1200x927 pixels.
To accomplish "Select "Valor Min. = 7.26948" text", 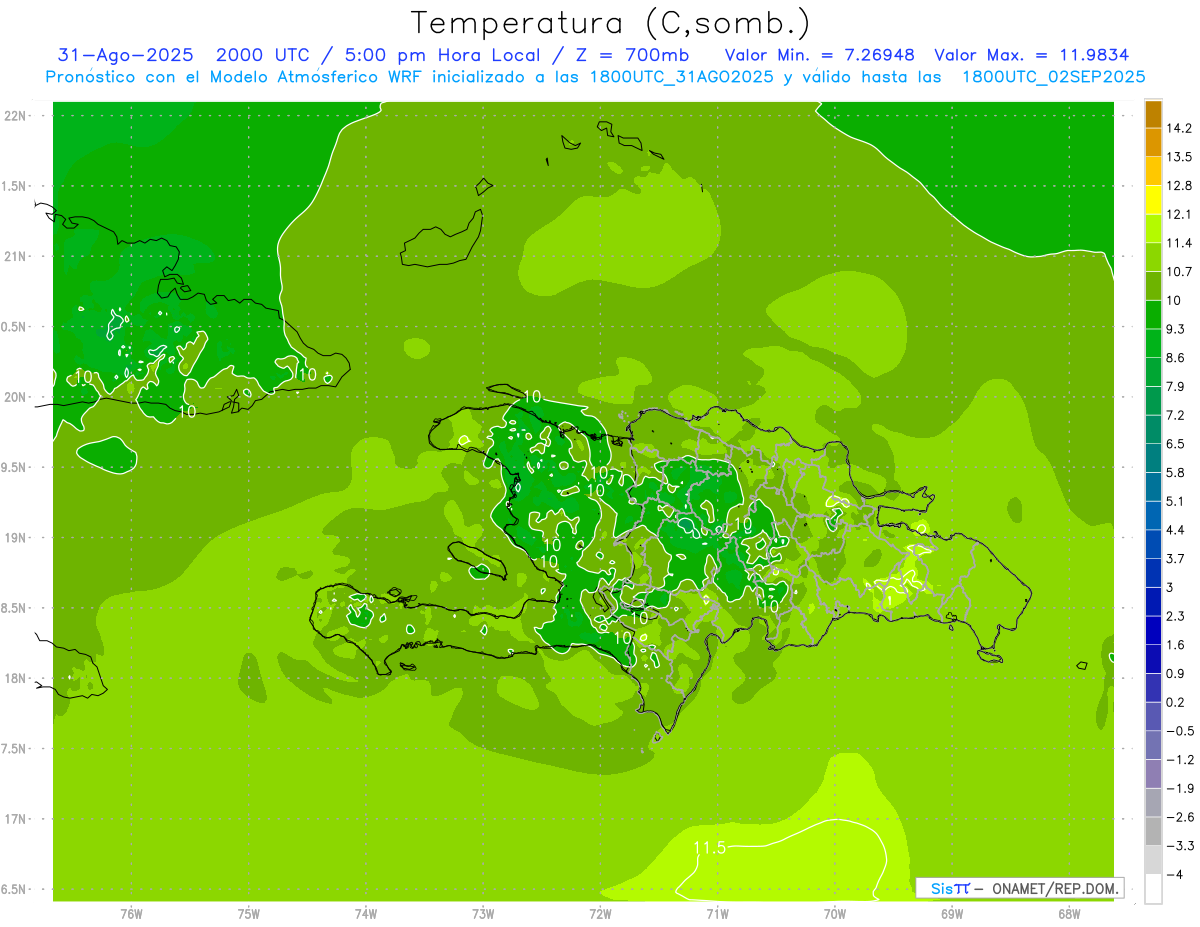I will coord(819,55).
